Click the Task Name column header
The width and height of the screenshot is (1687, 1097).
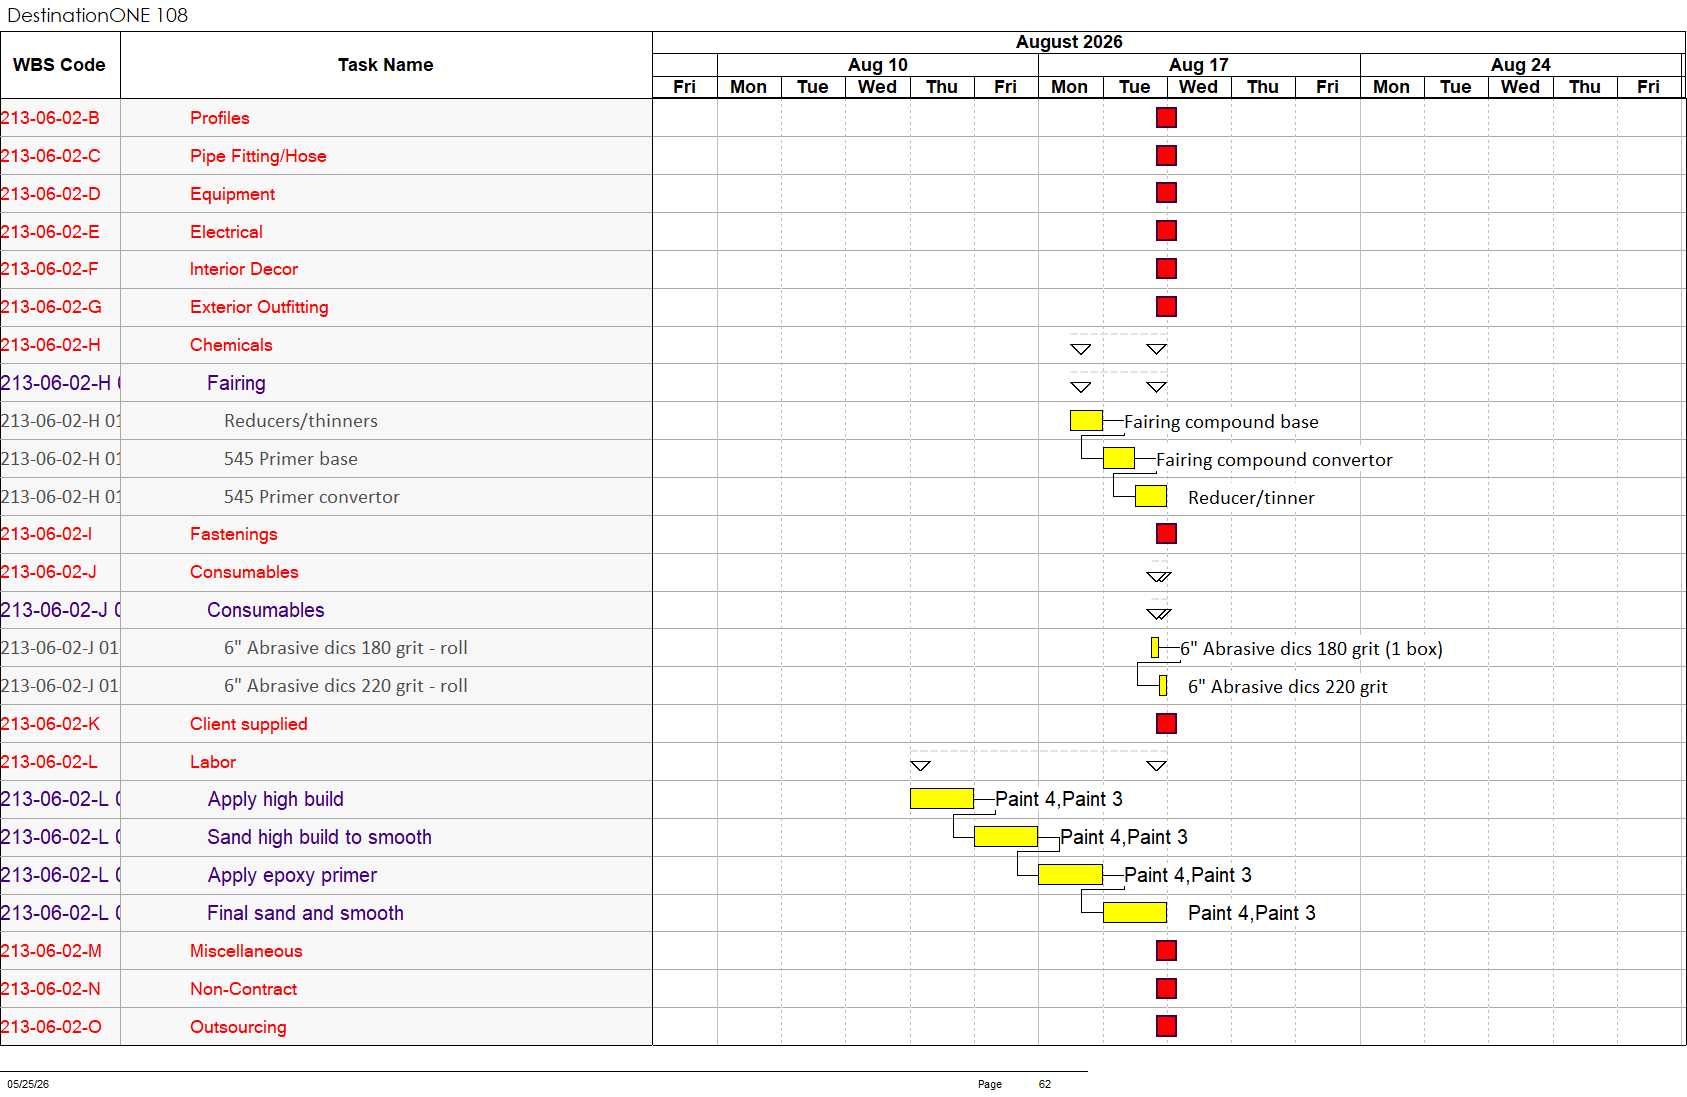(386, 65)
